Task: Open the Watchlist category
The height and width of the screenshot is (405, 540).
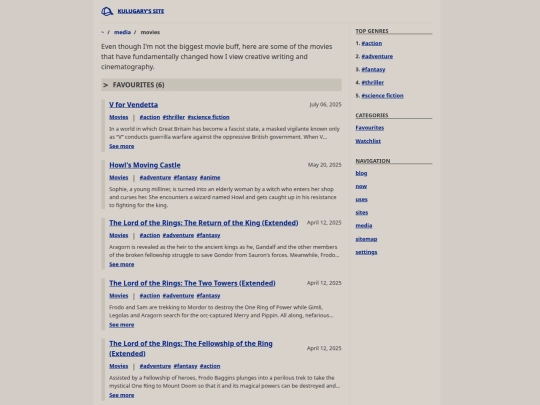Action: tap(368, 141)
